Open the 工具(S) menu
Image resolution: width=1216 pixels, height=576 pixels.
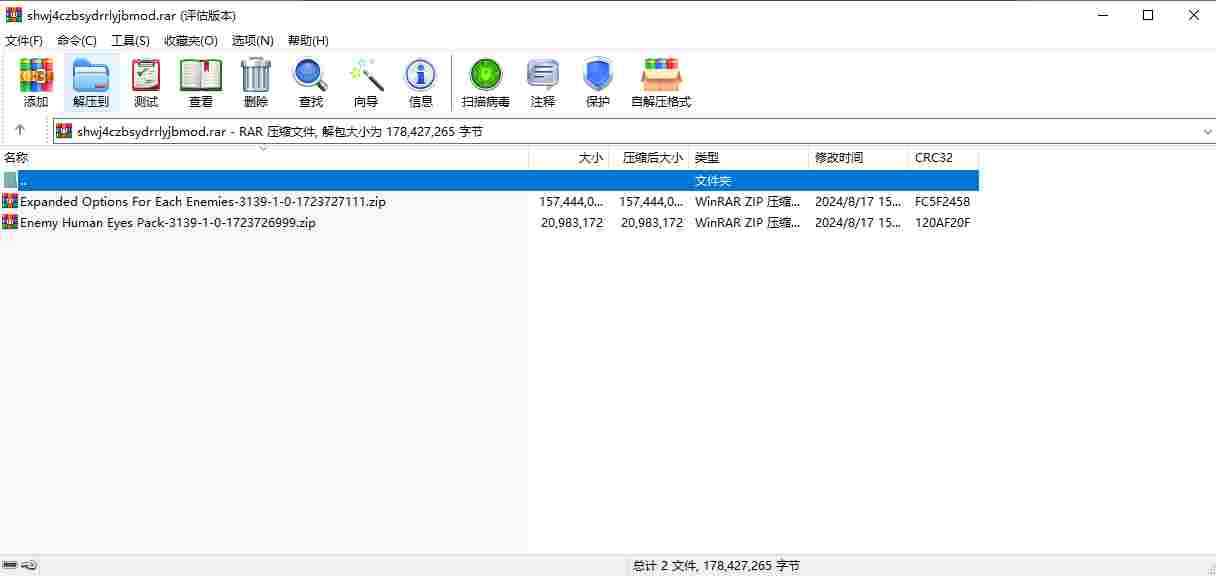tap(130, 41)
